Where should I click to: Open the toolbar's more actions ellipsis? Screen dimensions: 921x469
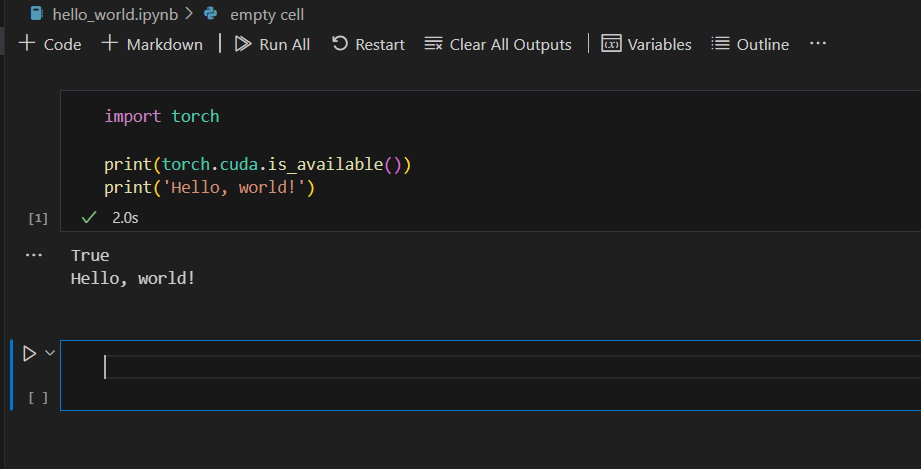pos(818,44)
